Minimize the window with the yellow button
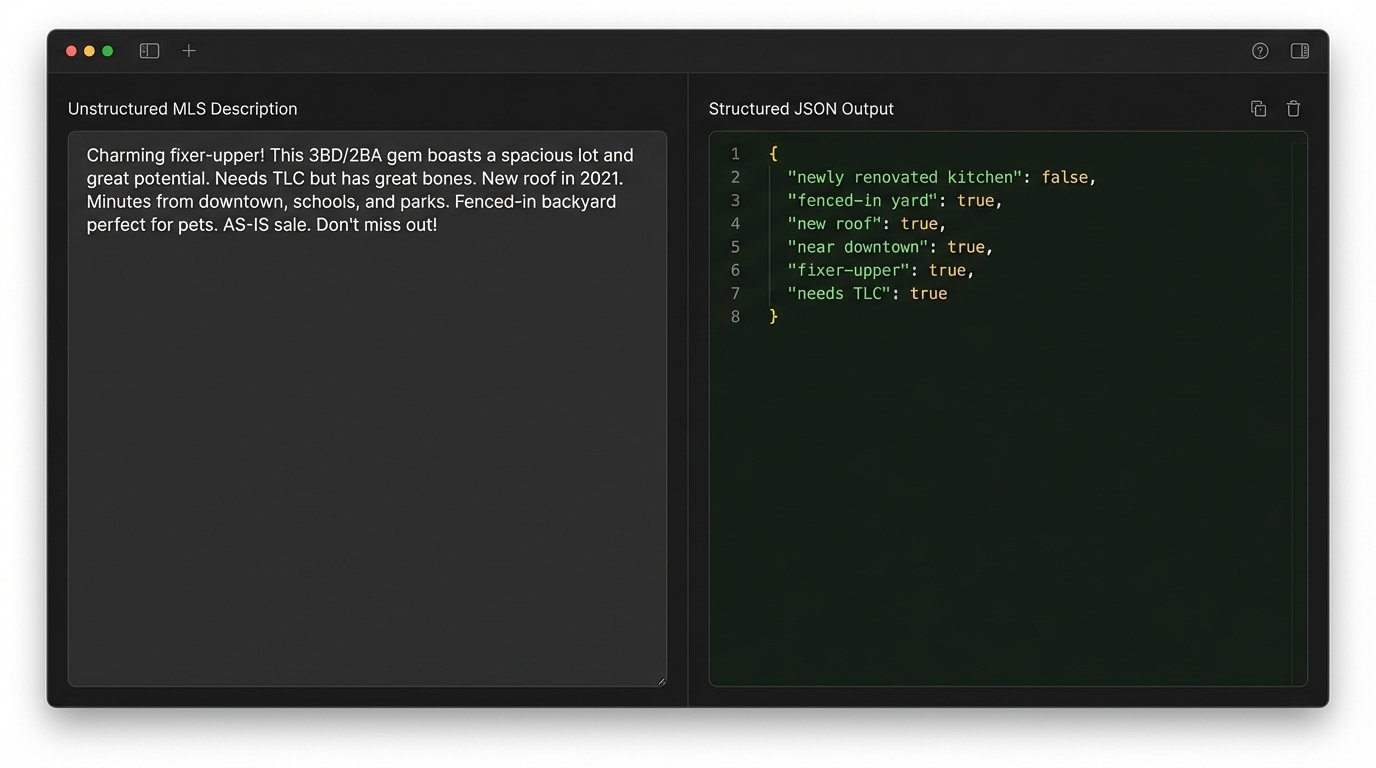The width and height of the screenshot is (1376, 768). click(89, 51)
